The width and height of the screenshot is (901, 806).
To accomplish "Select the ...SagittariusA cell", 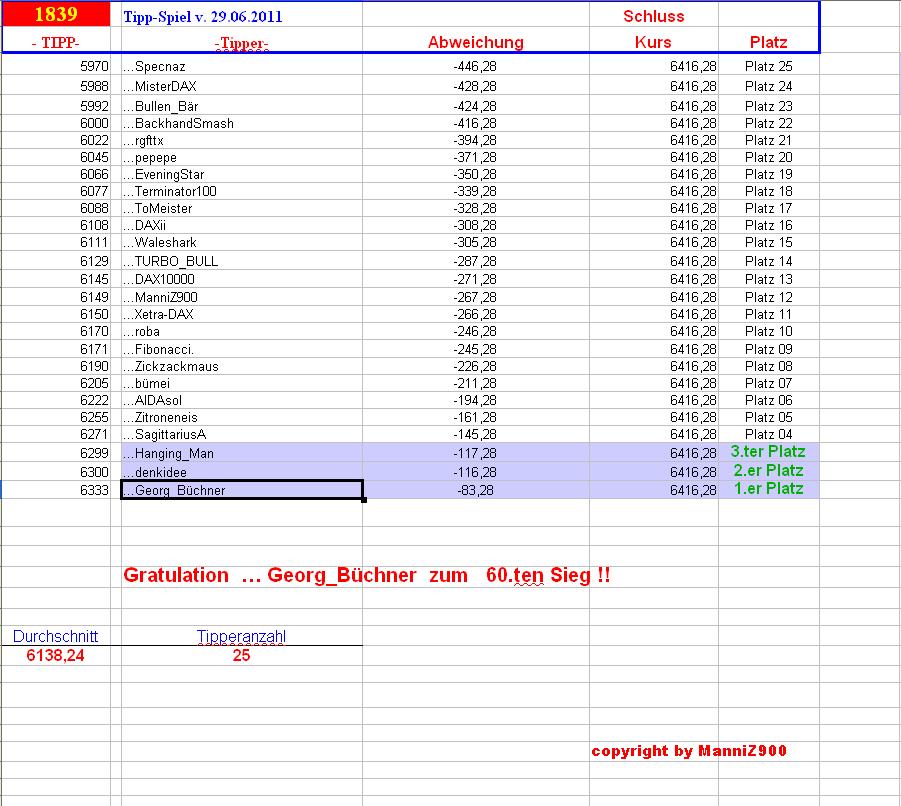I will tap(241, 434).
